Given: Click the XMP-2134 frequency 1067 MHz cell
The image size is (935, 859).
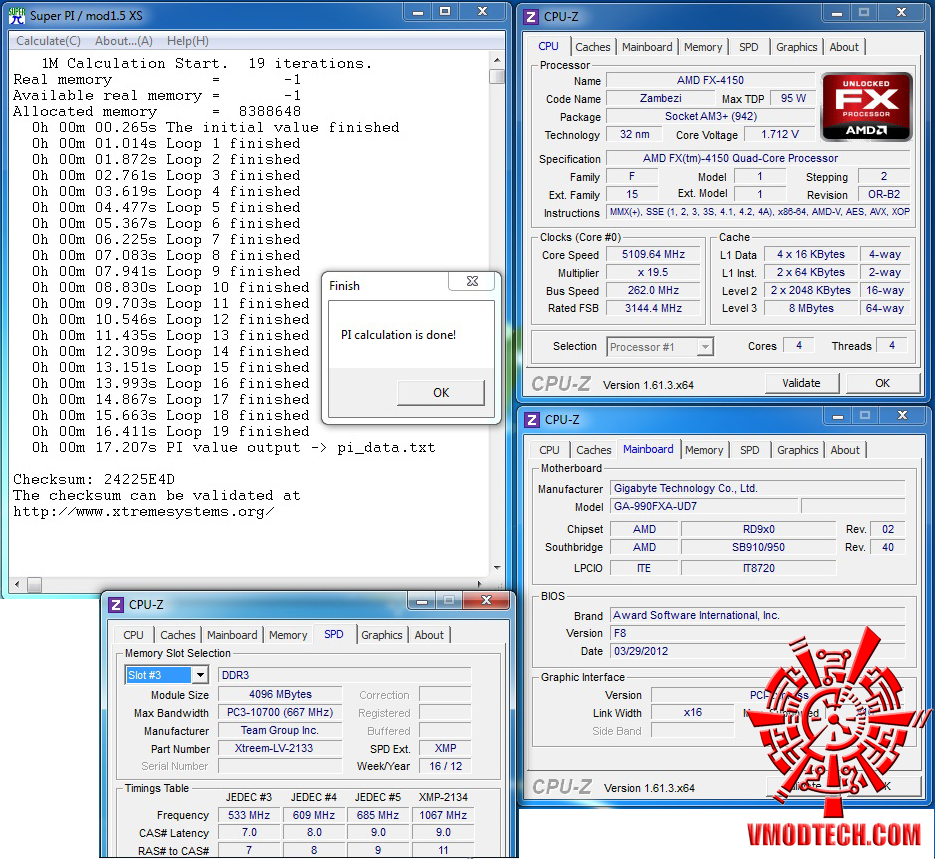Looking at the screenshot, I should (442, 815).
